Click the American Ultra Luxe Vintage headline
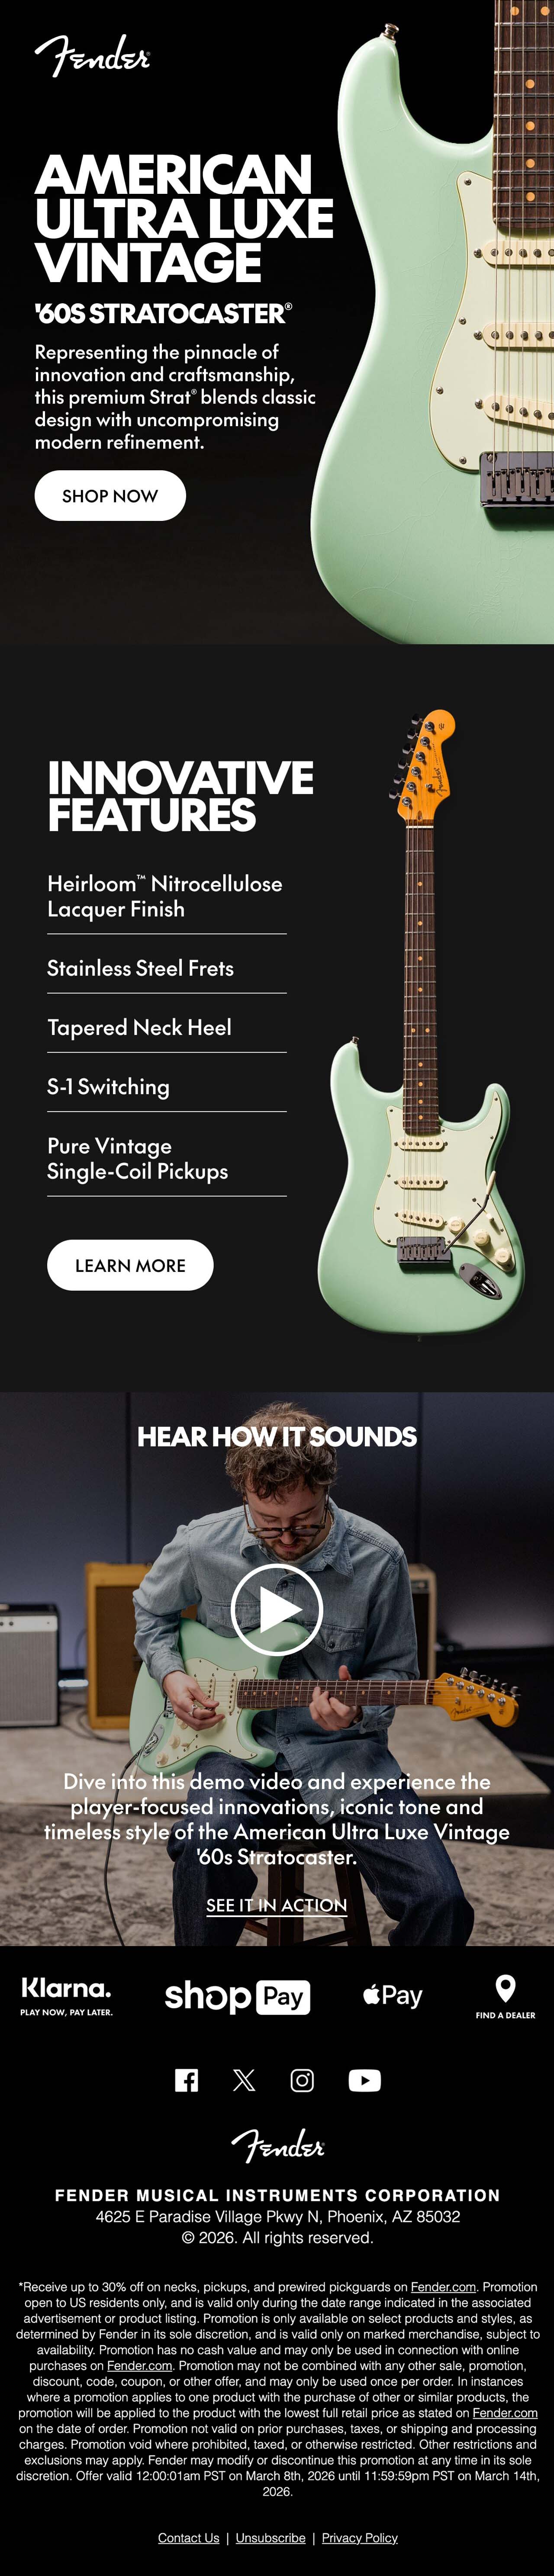Screen dimensions: 554x2576 (184, 219)
